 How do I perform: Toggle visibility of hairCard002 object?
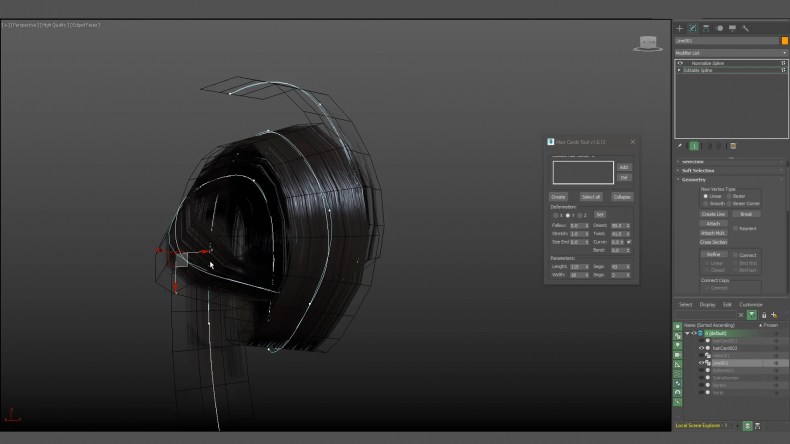(701, 348)
